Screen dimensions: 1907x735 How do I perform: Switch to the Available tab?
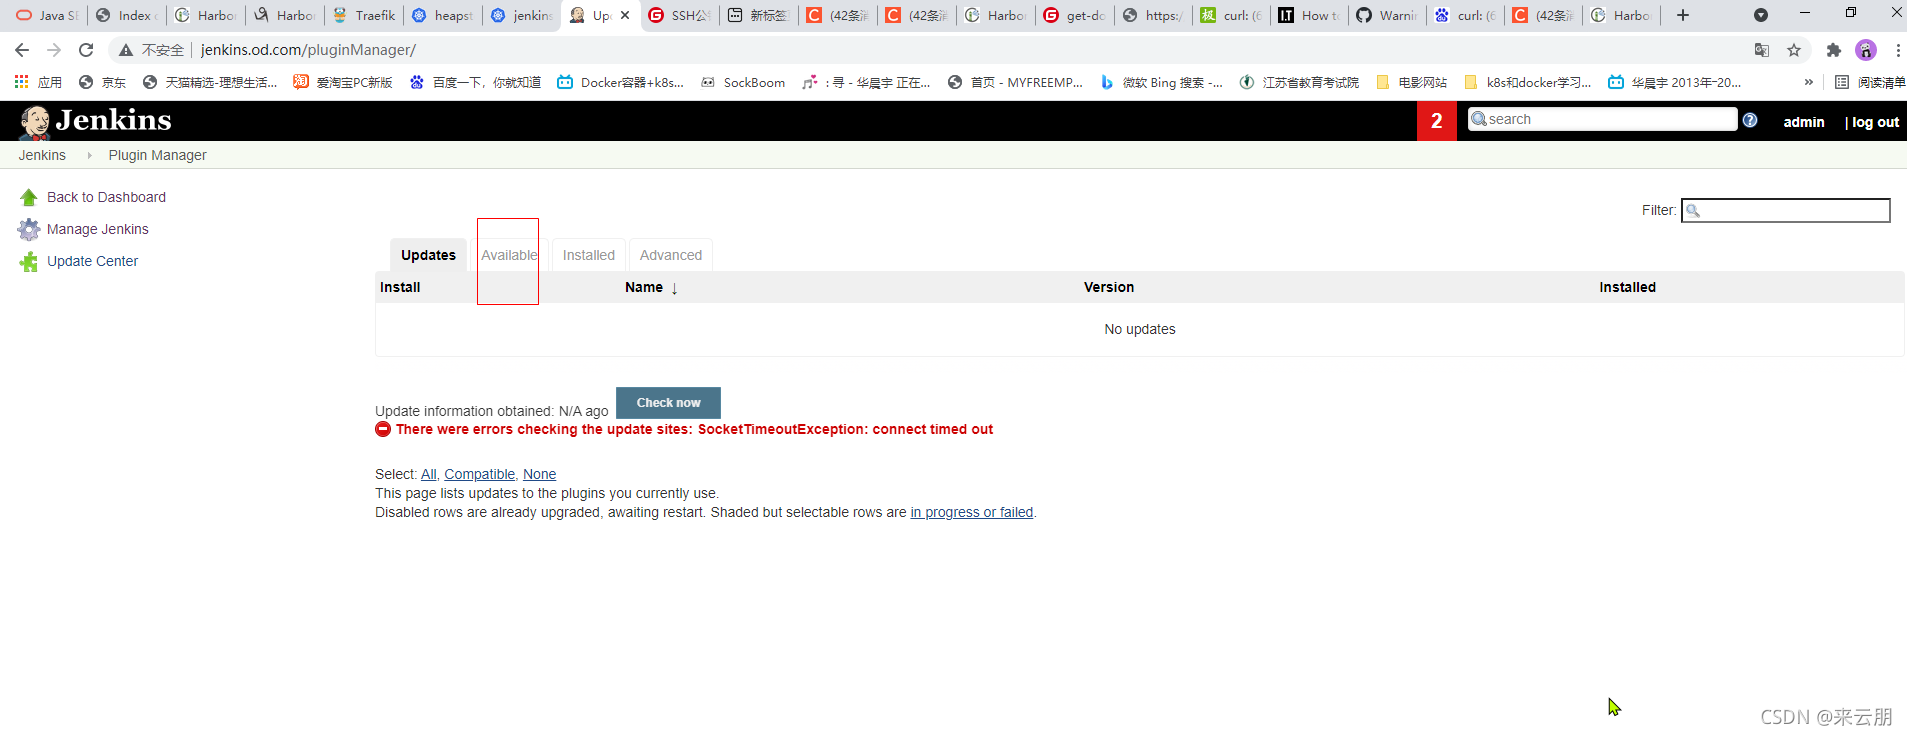tap(509, 255)
